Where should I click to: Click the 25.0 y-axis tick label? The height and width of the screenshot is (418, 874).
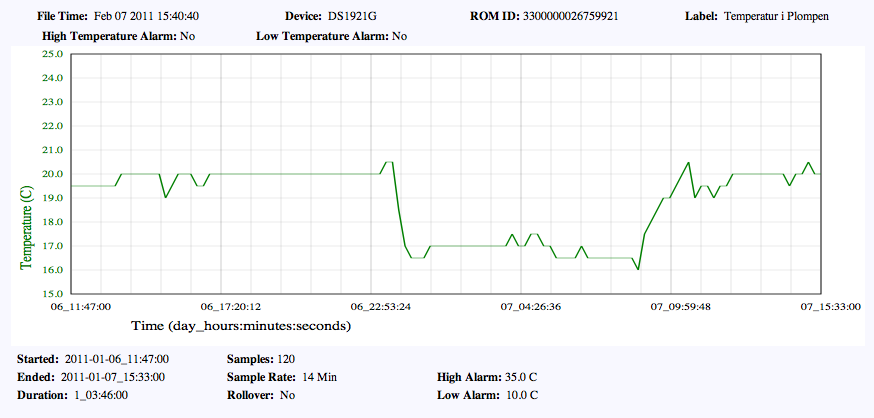pos(52,54)
